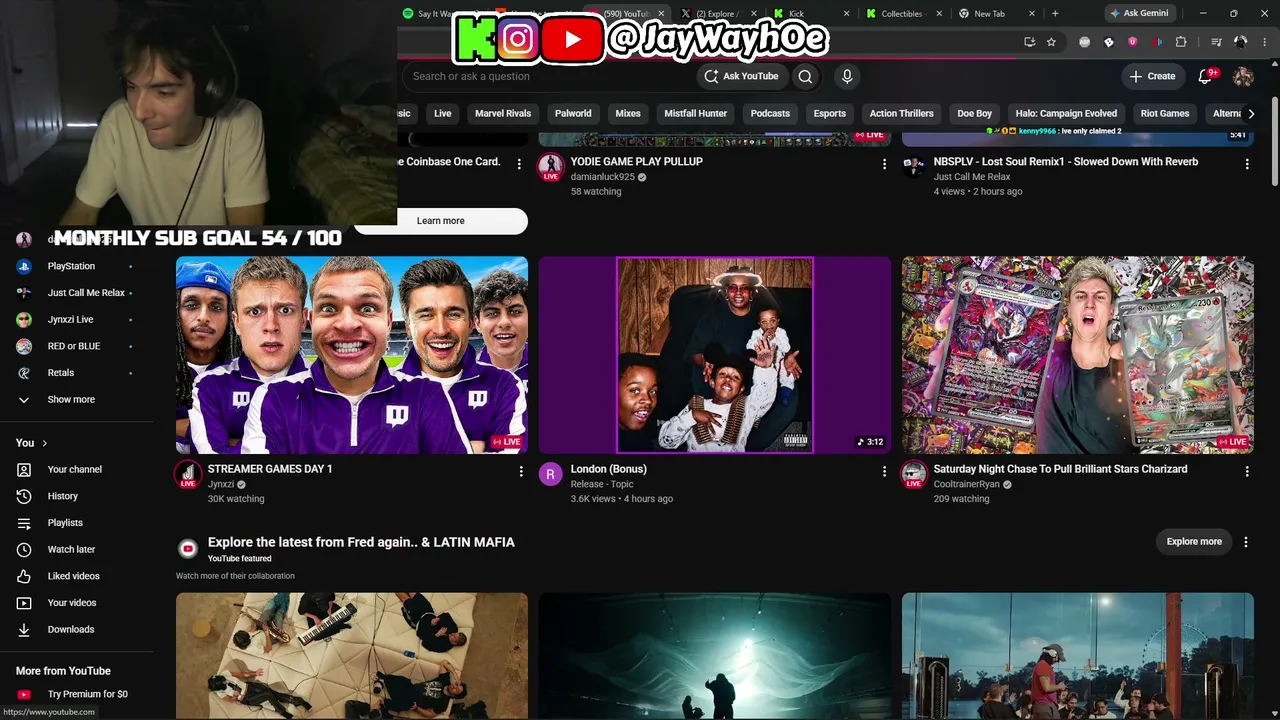The width and height of the screenshot is (1280, 720).
Task: Filter by the Podcasts chip
Action: pos(770,113)
